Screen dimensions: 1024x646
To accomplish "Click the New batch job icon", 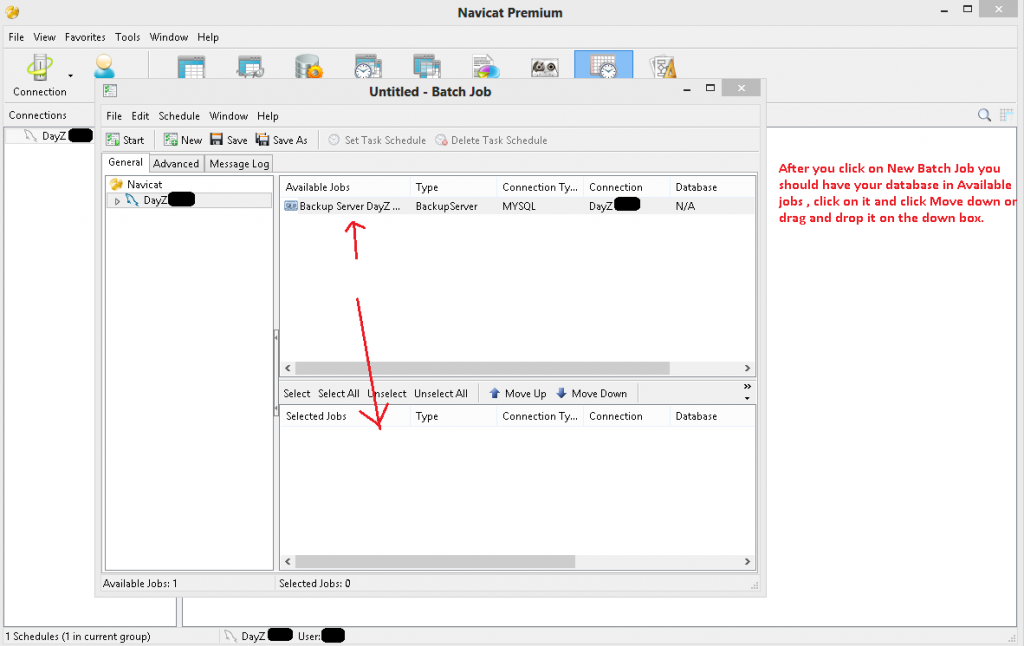I will pyautogui.click(x=171, y=140).
